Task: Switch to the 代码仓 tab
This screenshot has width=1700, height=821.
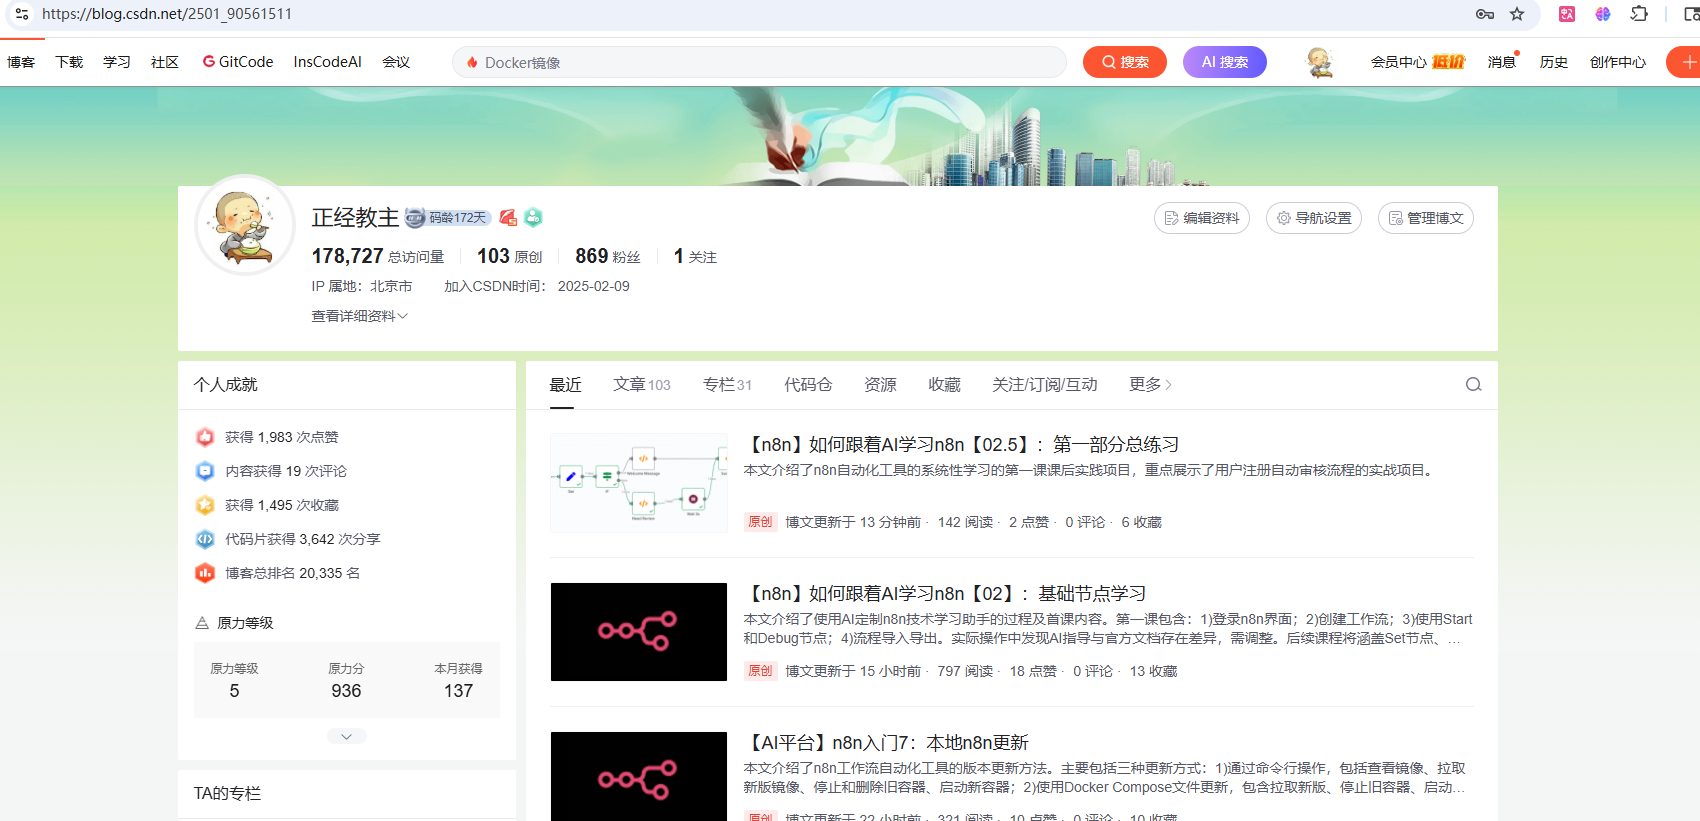Action: click(x=808, y=385)
